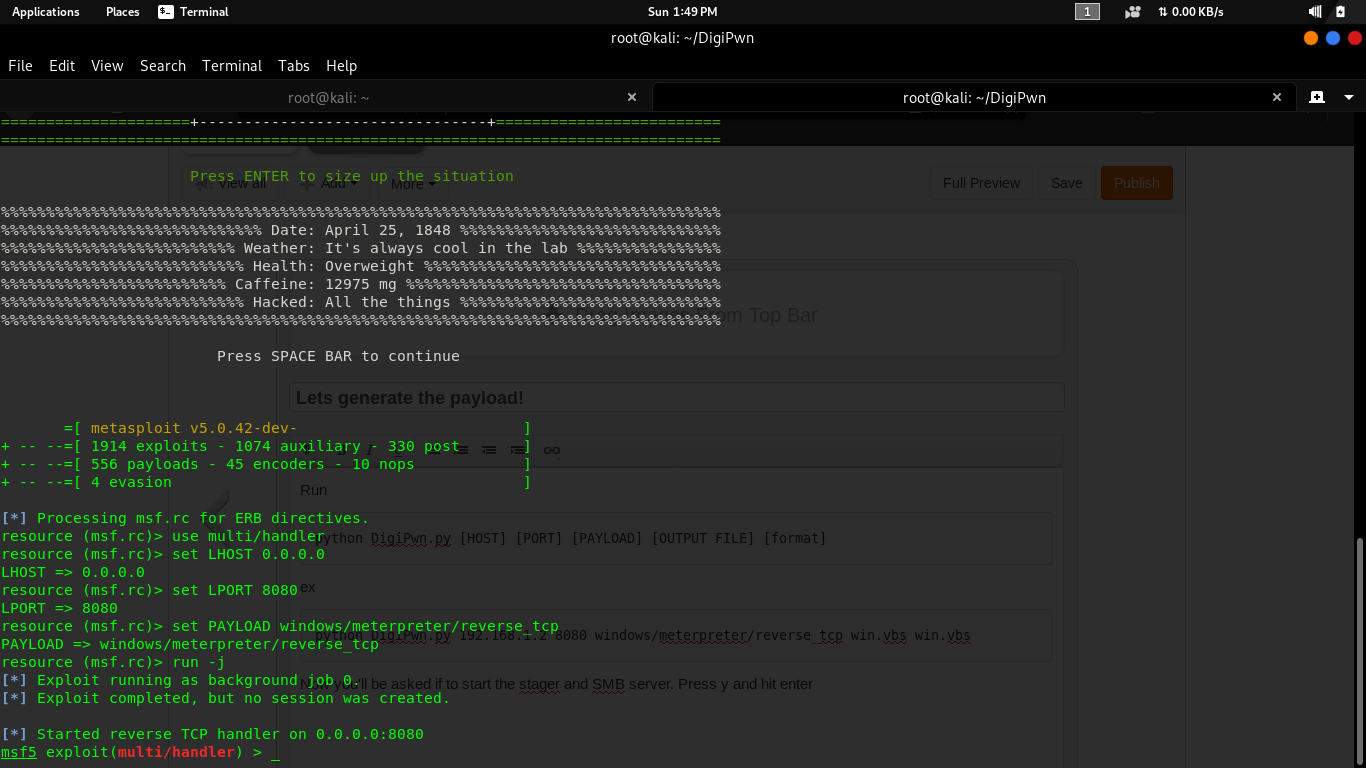The width and height of the screenshot is (1366, 768).
Task: Open the clock showing Sun 1:49 PM
Action: (x=682, y=12)
